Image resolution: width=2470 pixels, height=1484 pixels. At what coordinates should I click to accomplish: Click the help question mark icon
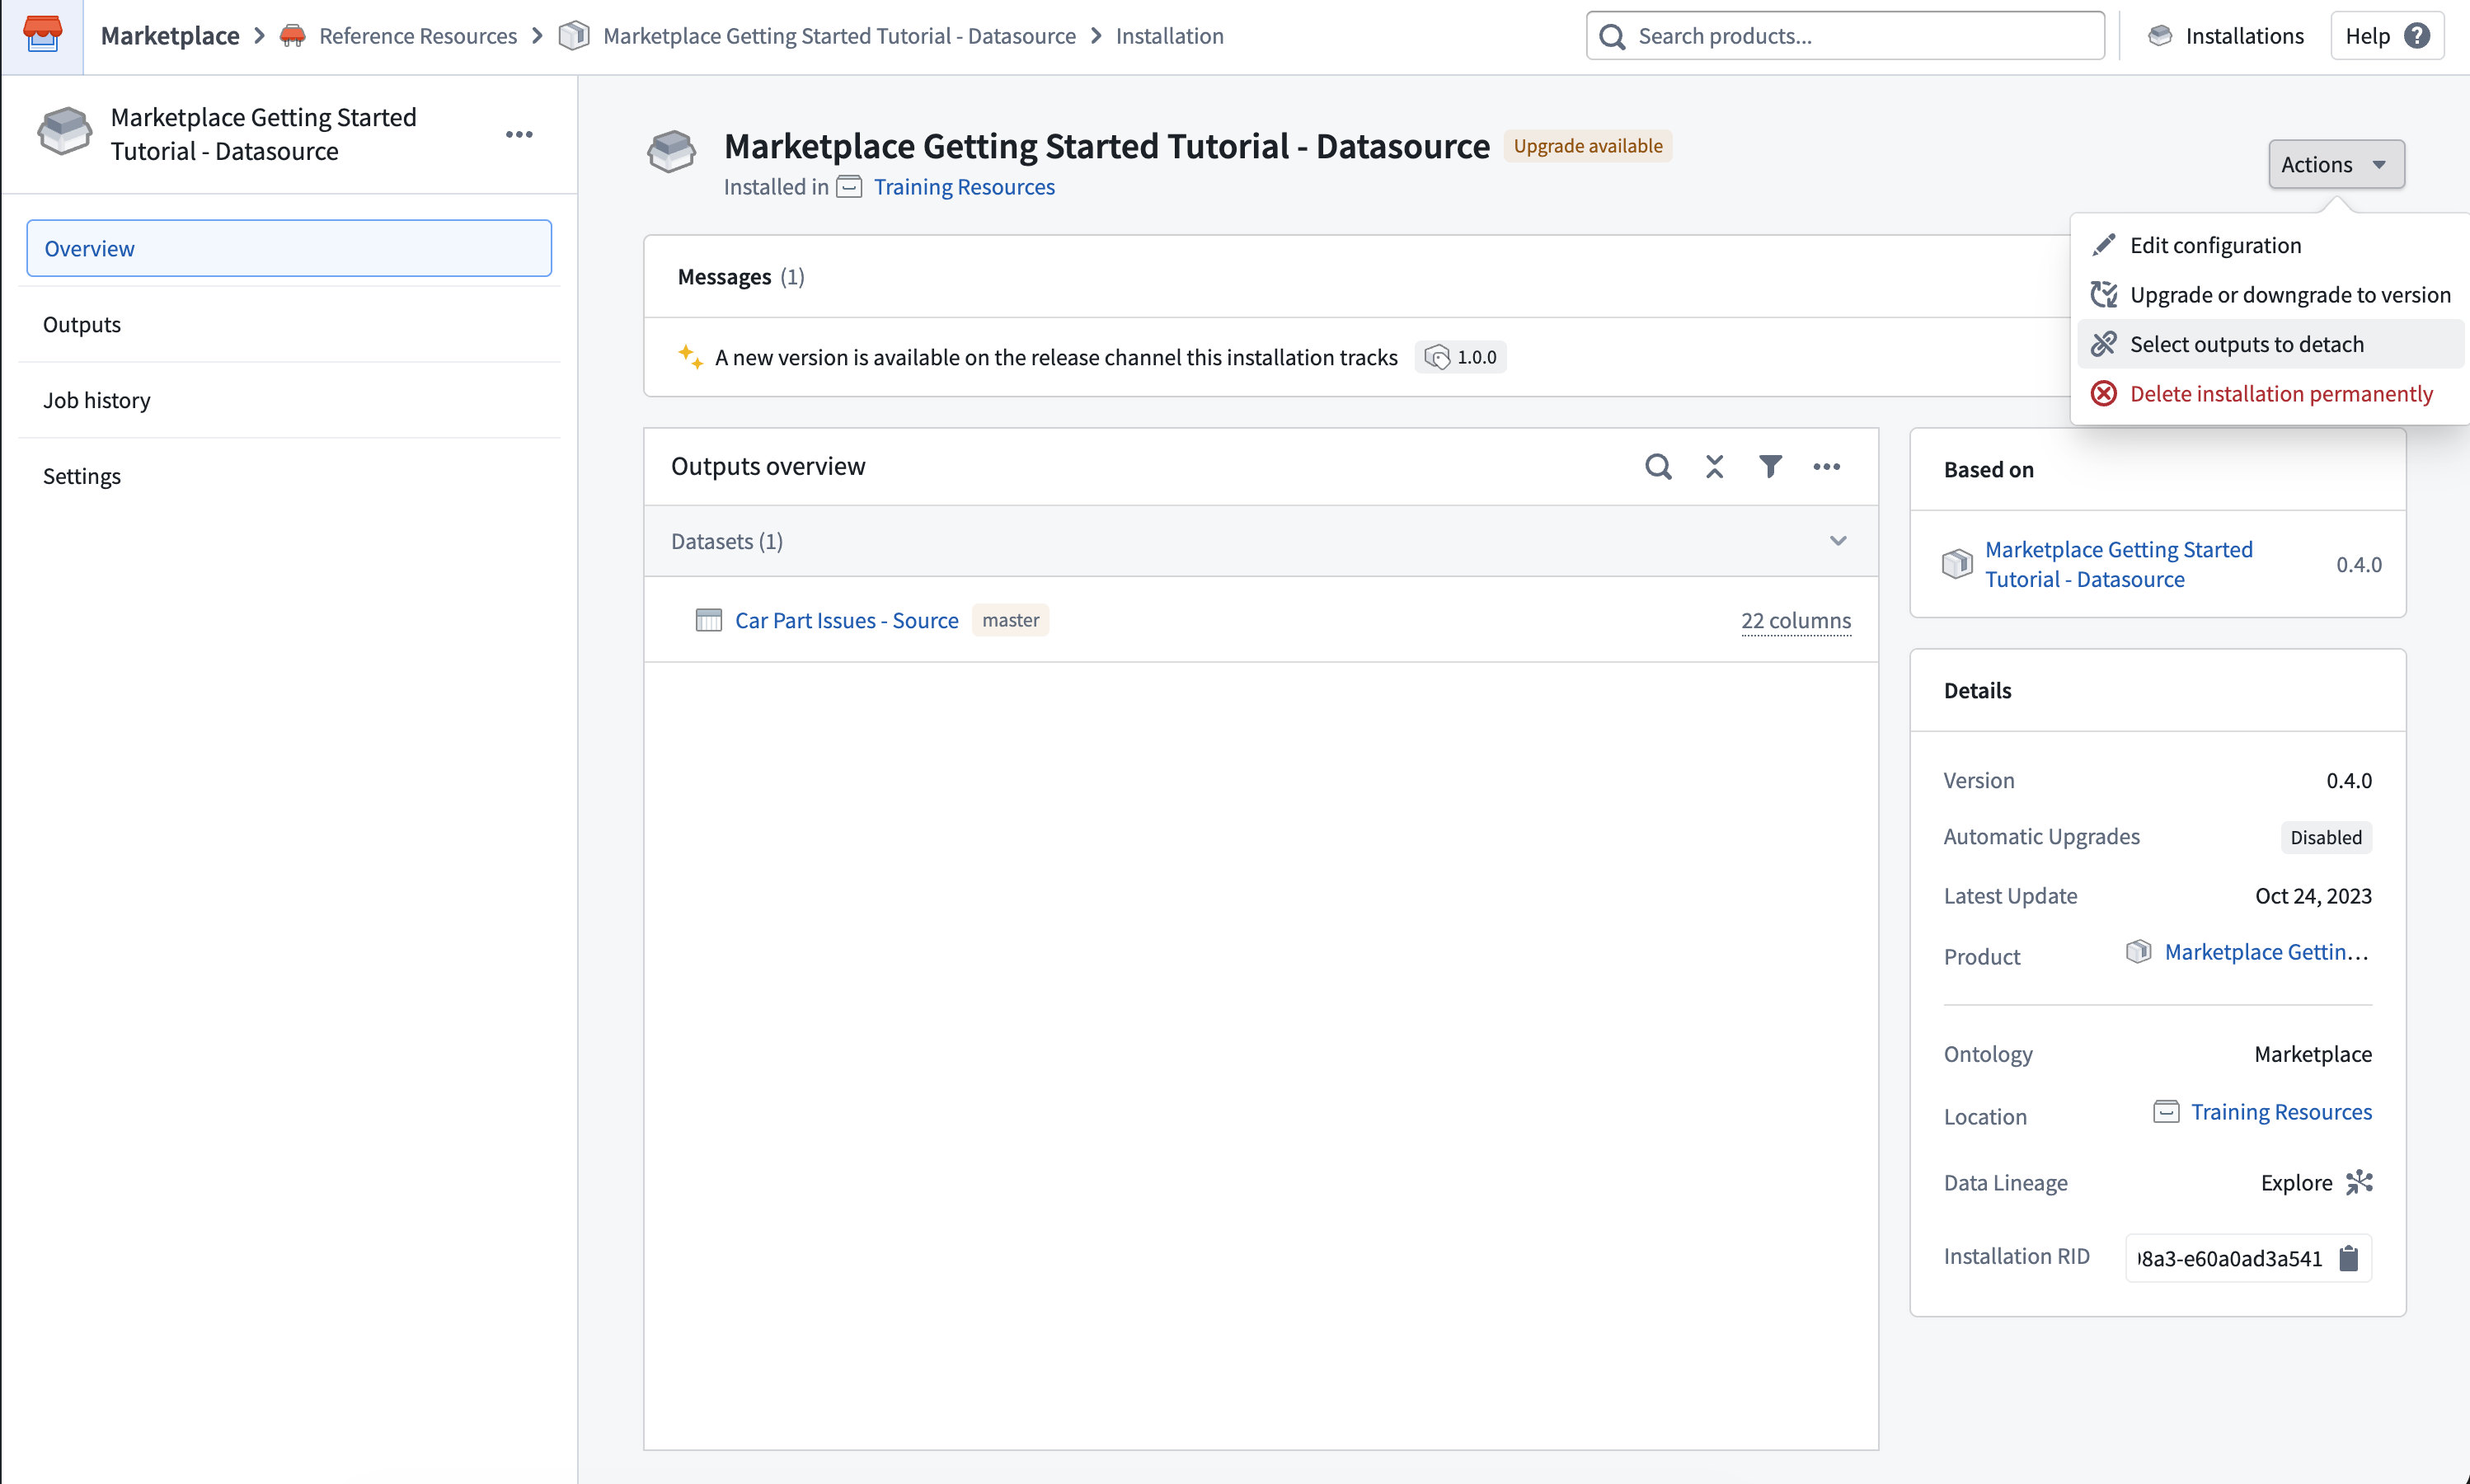[x=2418, y=36]
